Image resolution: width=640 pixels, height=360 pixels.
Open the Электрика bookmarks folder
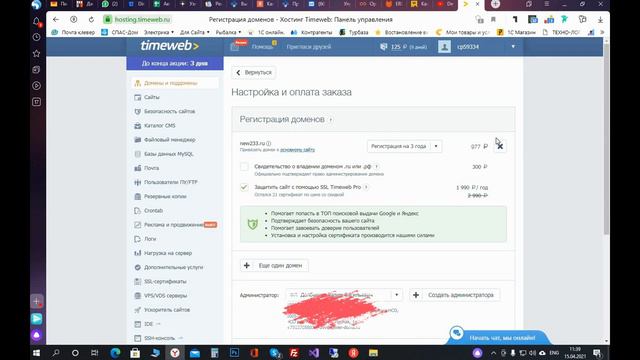159,32
